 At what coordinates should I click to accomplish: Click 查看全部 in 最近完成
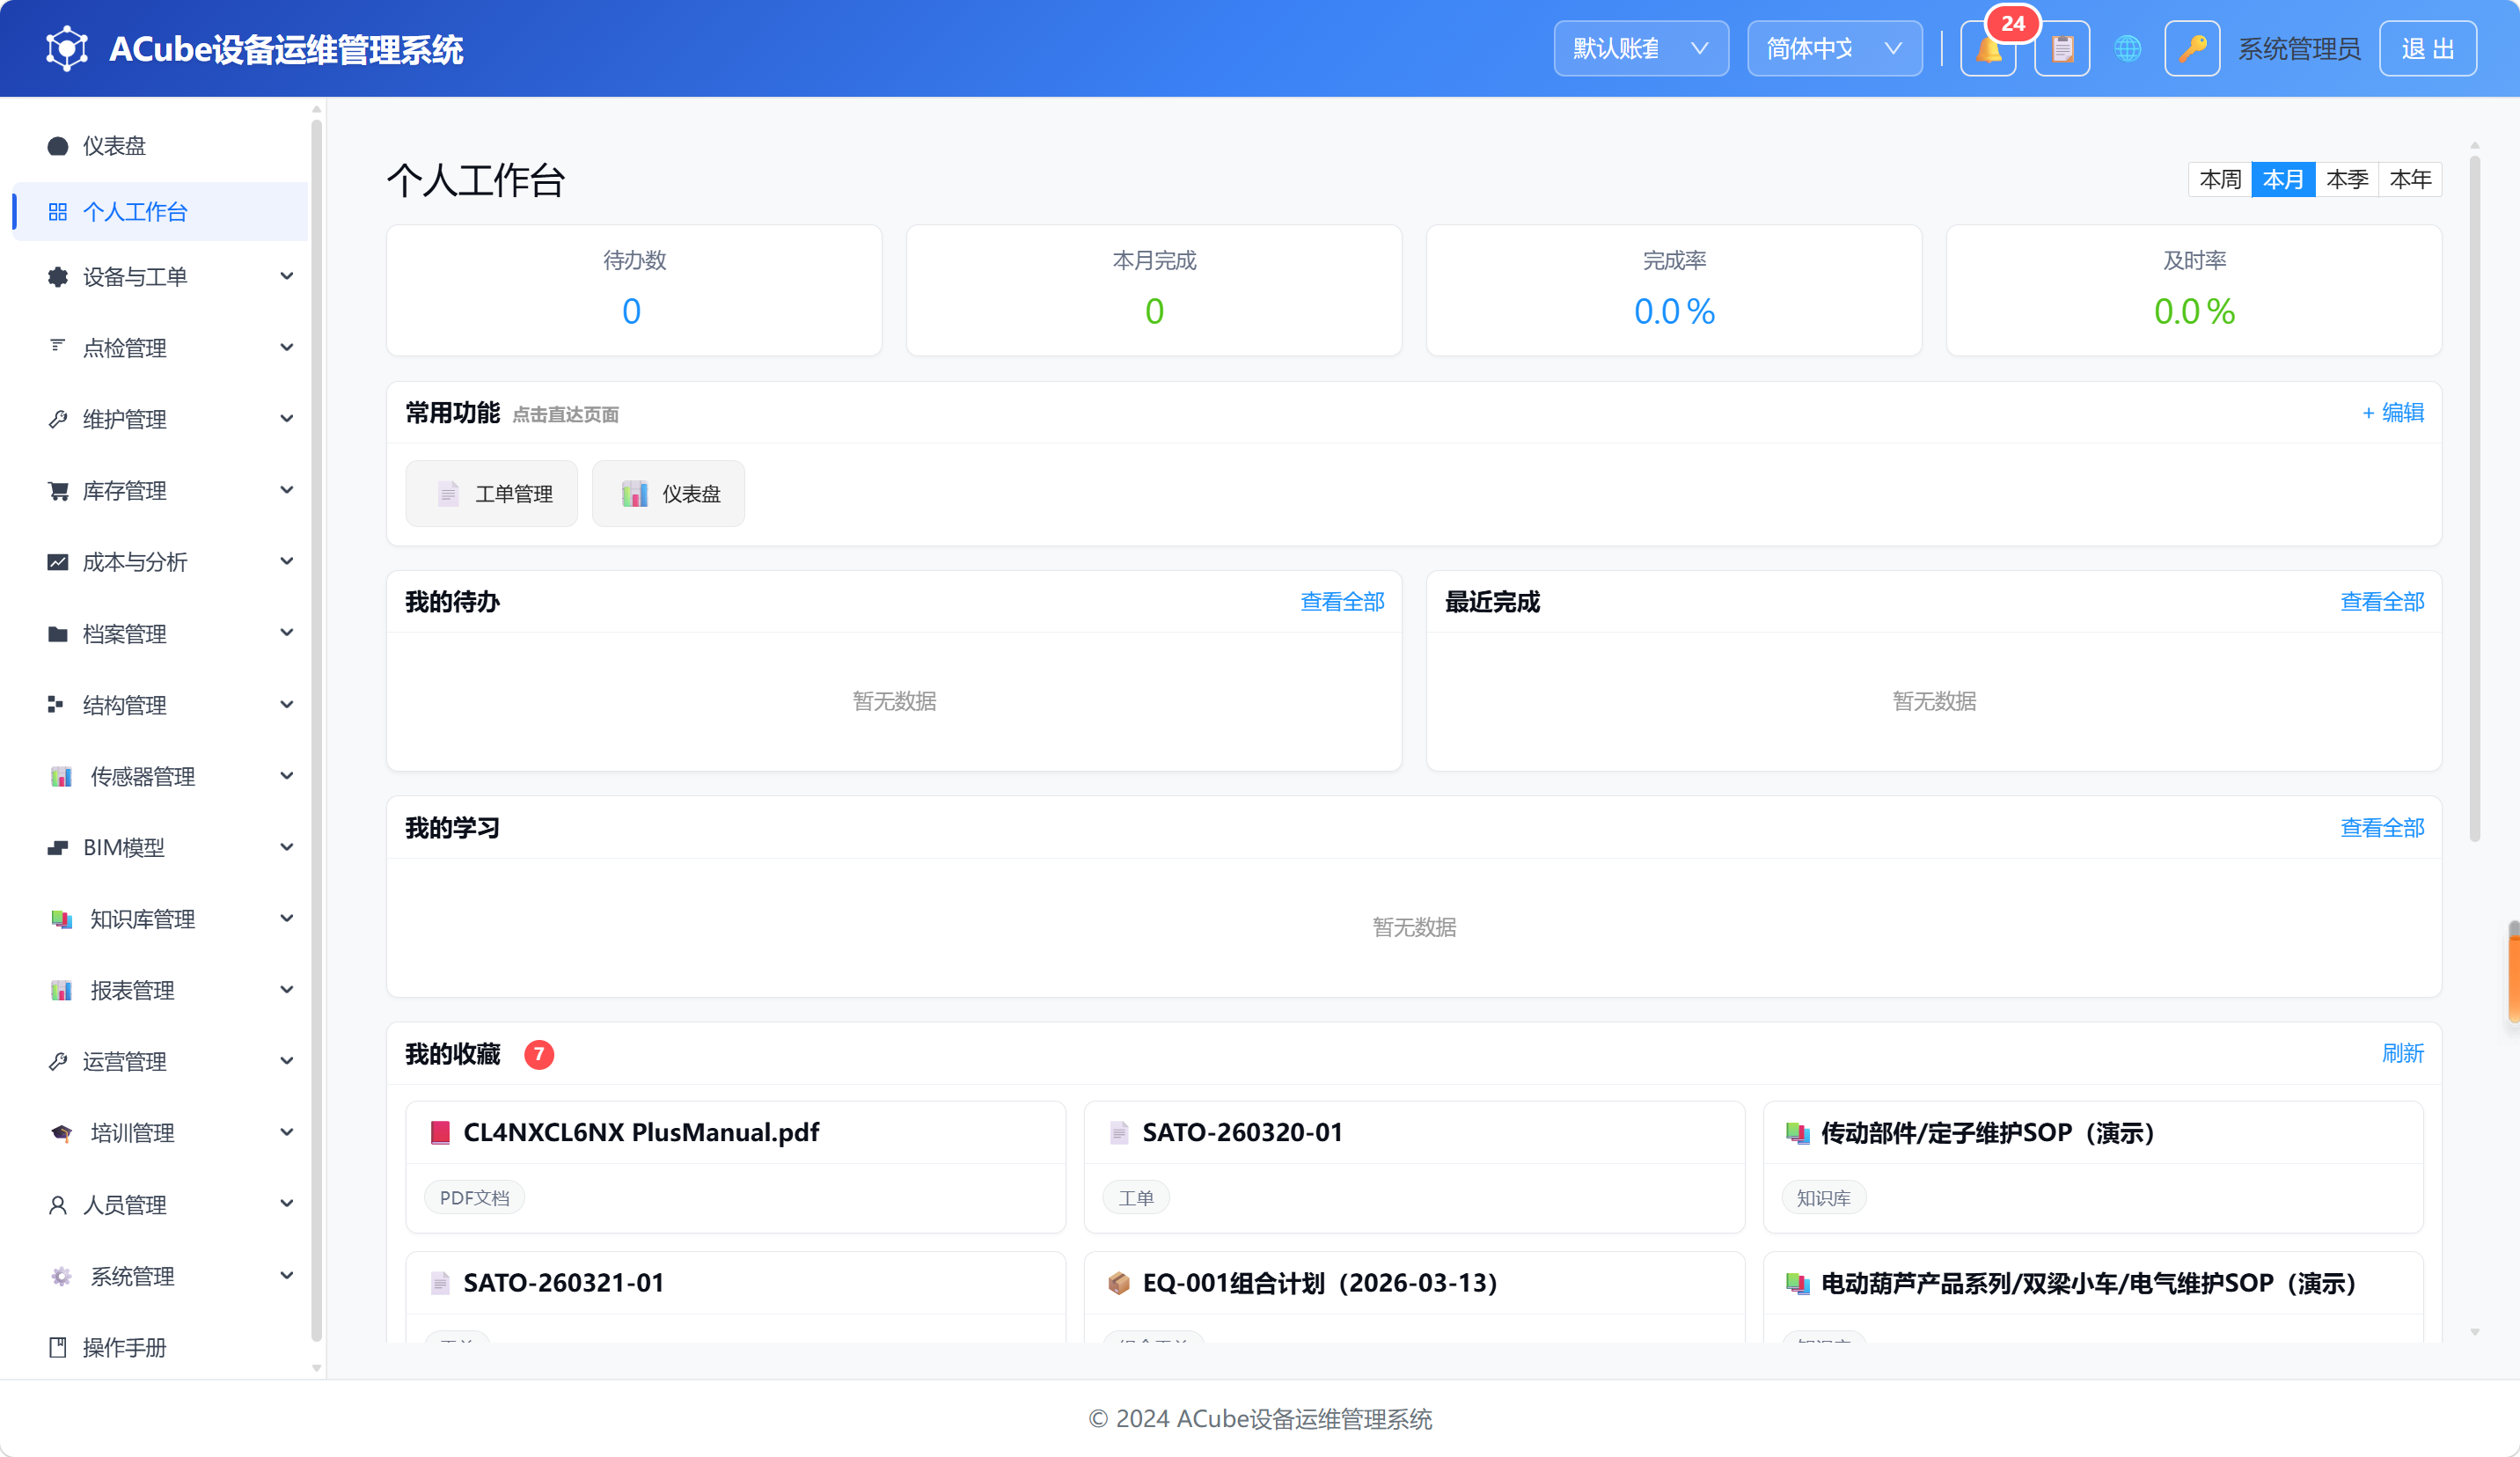tap(2382, 602)
